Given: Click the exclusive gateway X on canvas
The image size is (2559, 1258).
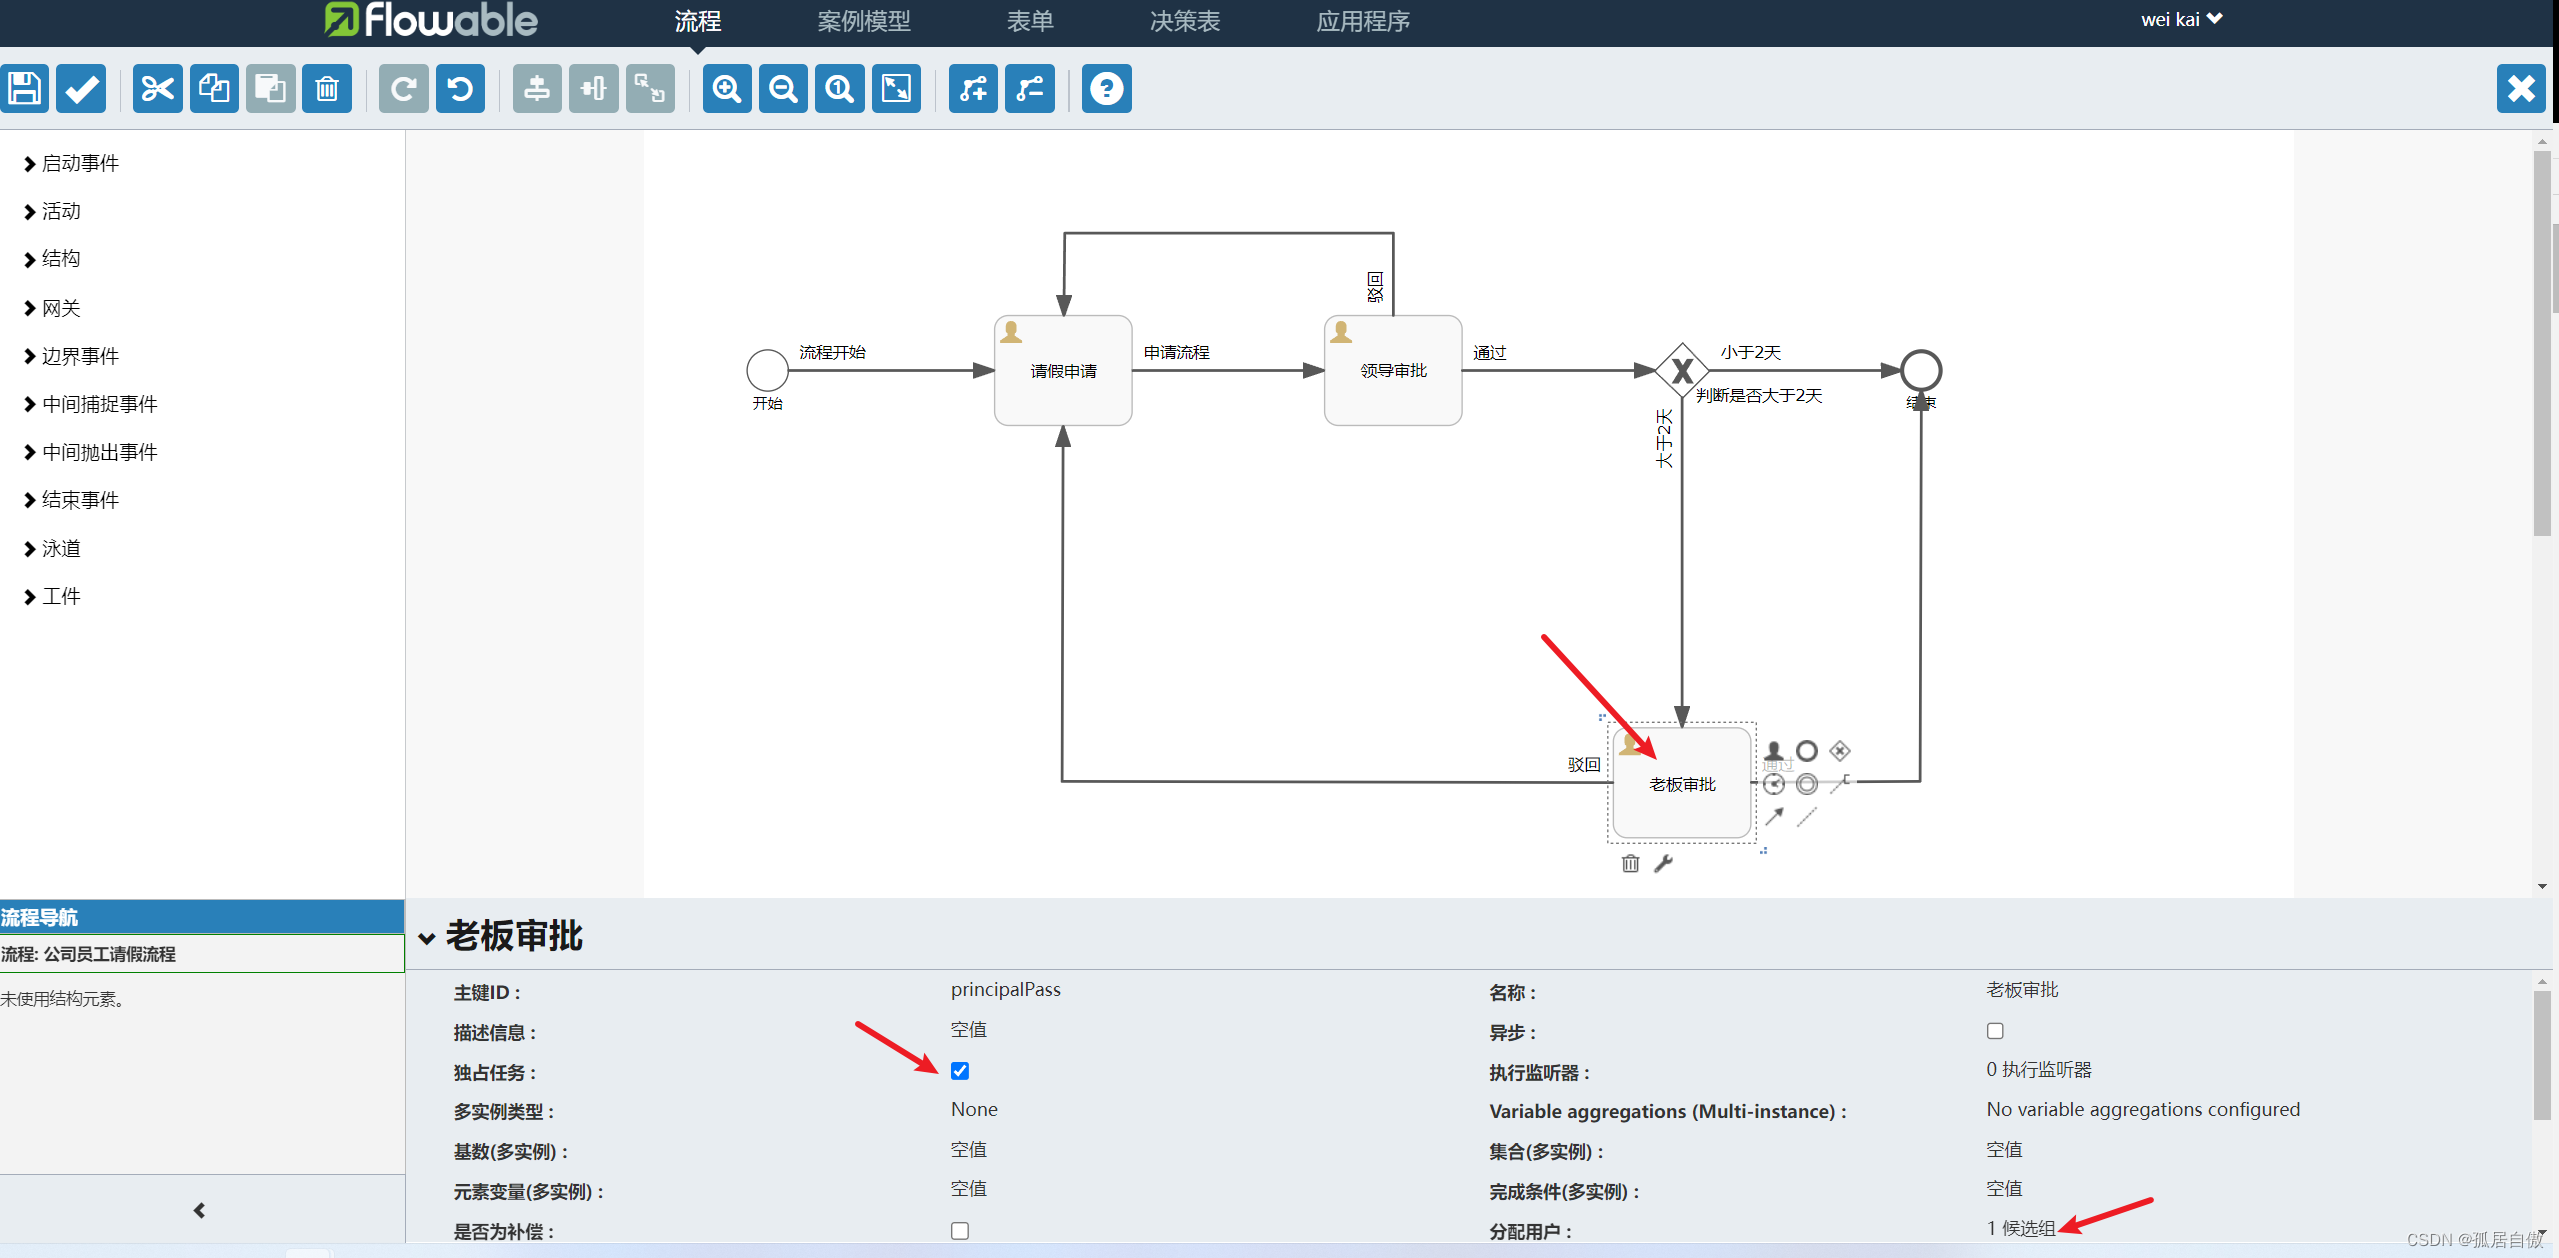Looking at the screenshot, I should tap(1682, 371).
